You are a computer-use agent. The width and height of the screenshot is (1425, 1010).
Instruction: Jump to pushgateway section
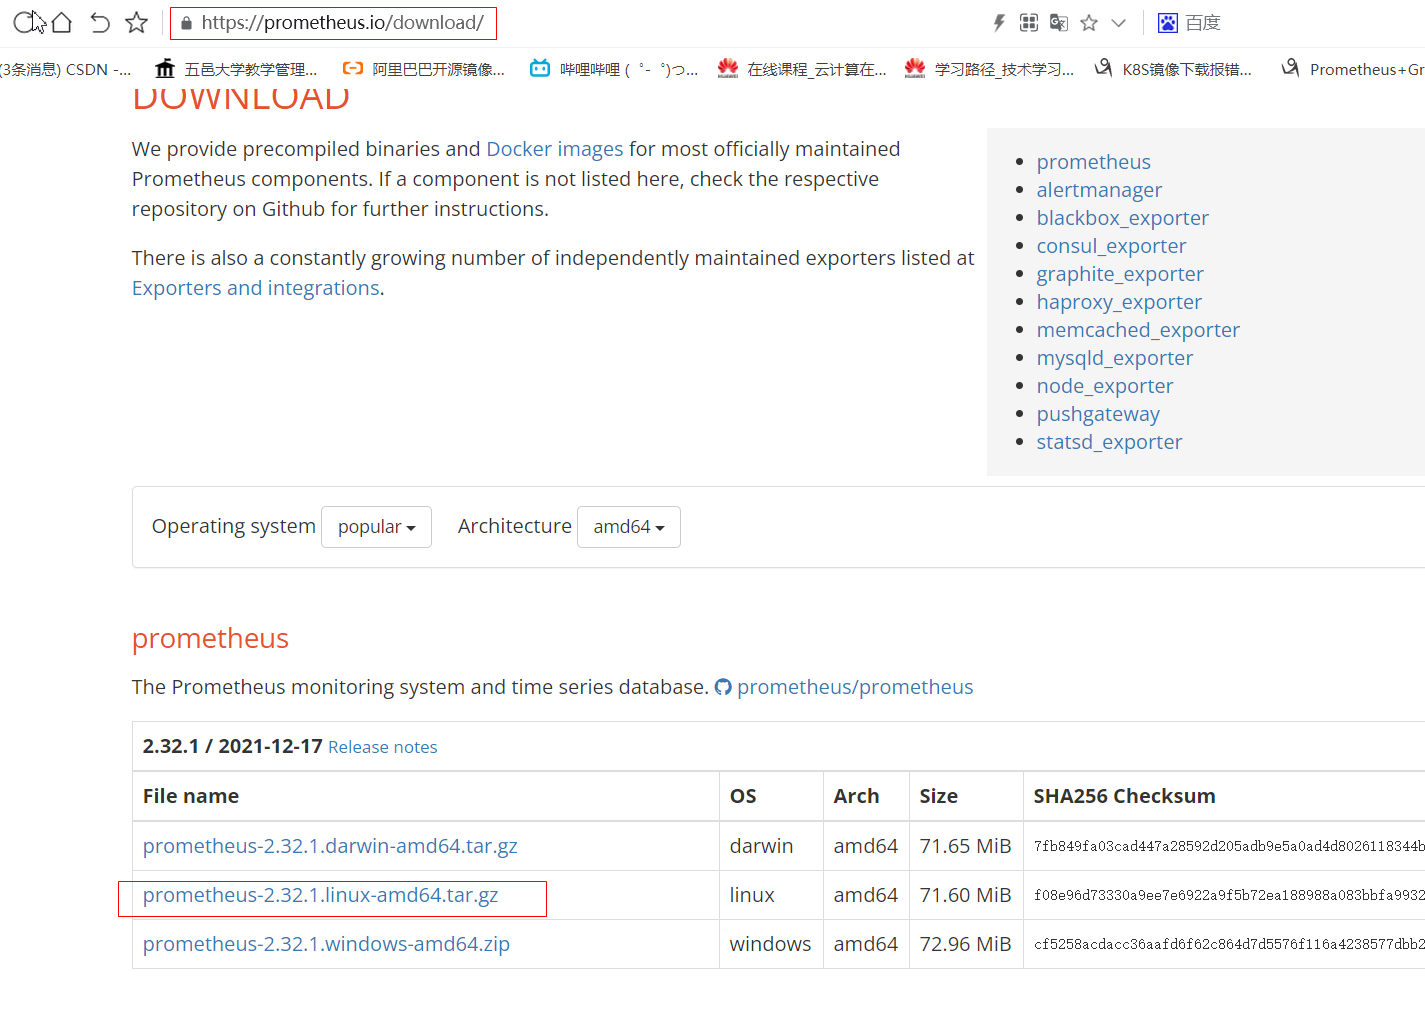[x=1098, y=414]
